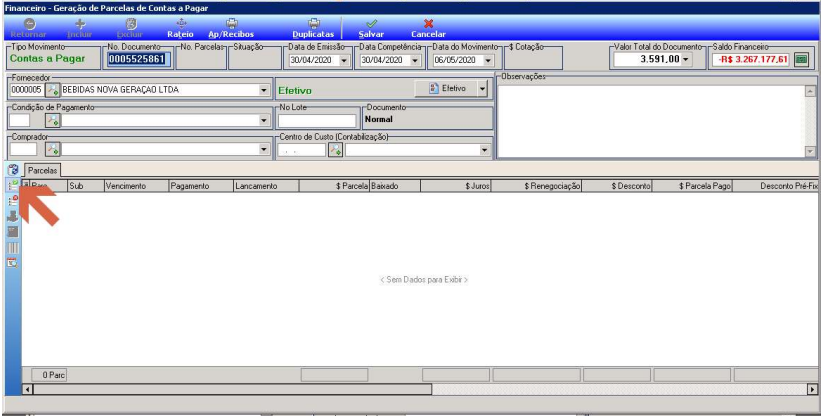Click the $ Parcela Pago column header
Viewport: 821px width, 417px height.
coord(692,186)
